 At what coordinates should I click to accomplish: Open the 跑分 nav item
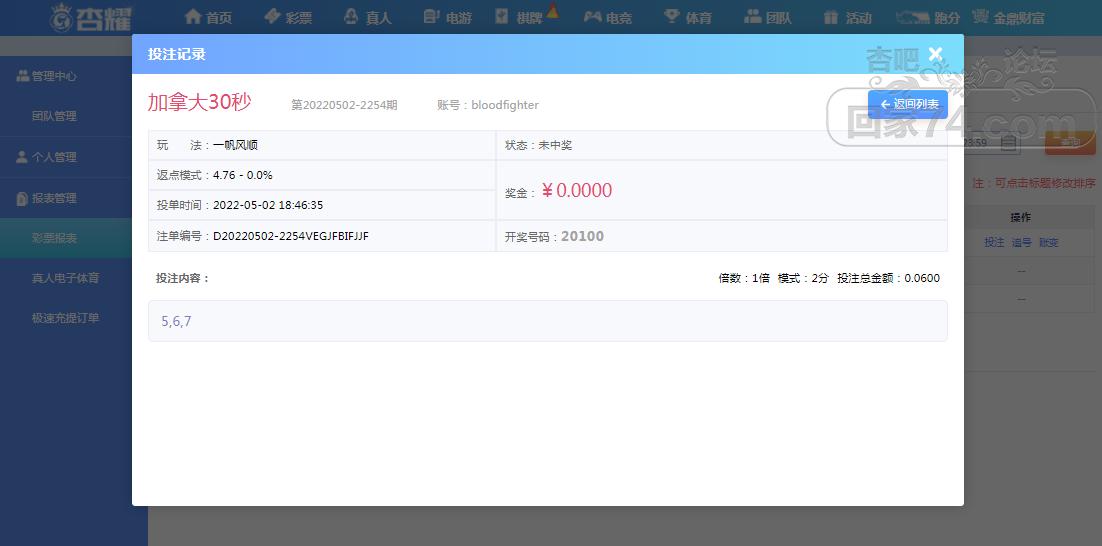(928, 17)
